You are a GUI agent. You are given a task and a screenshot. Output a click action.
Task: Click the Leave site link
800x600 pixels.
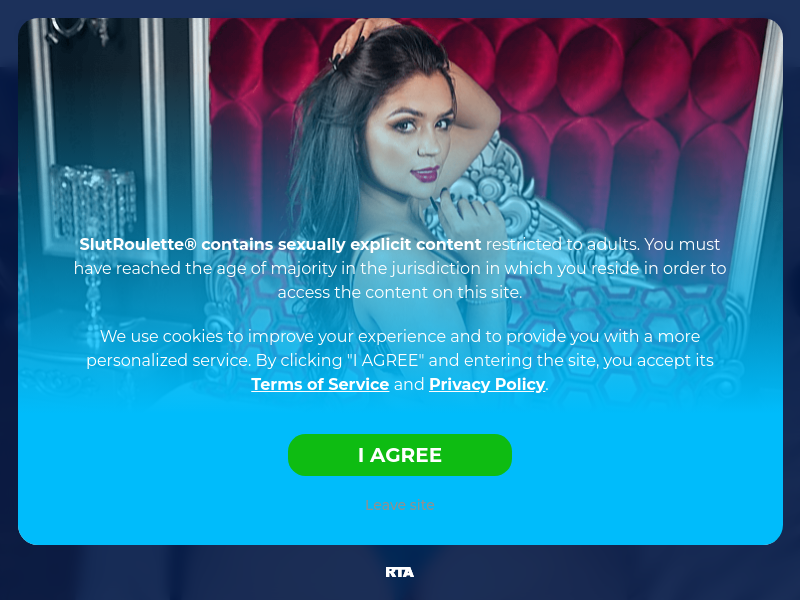pos(399,505)
